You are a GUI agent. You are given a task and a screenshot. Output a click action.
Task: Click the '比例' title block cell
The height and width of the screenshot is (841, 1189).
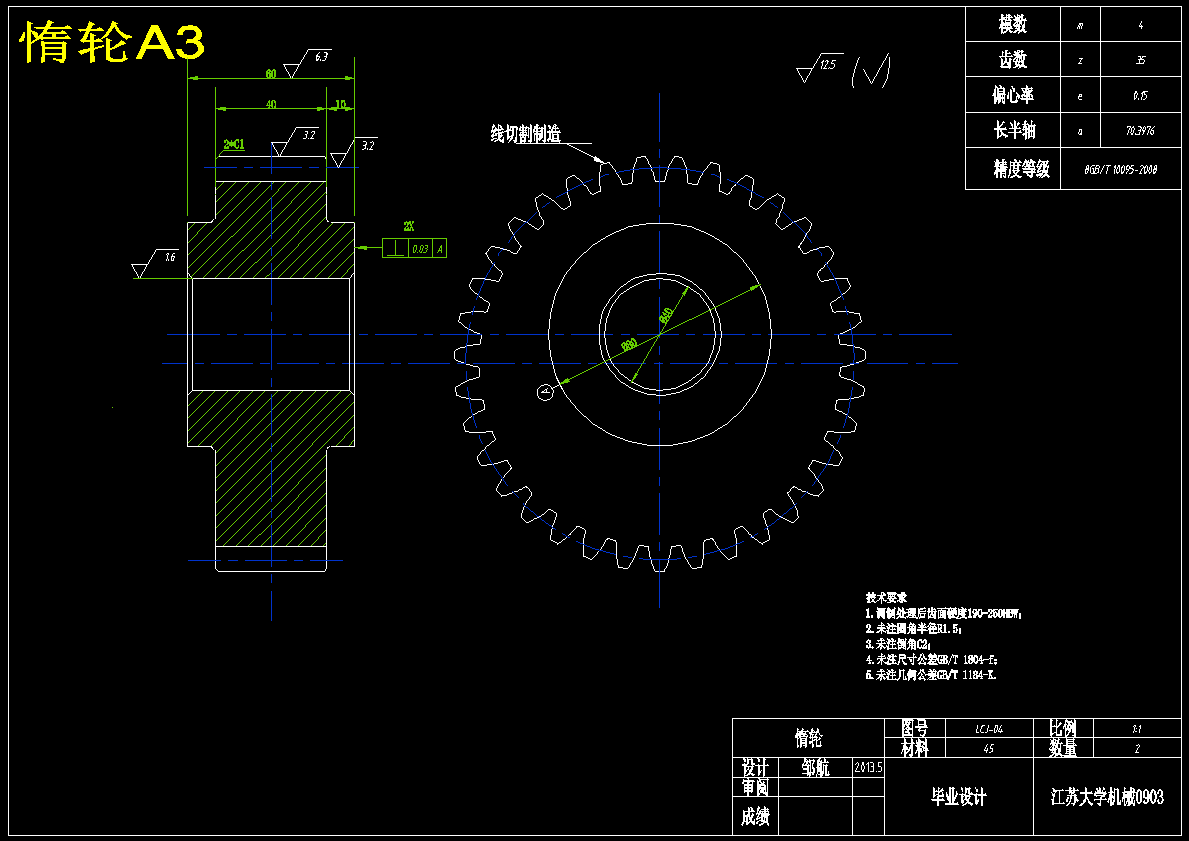click(1063, 729)
